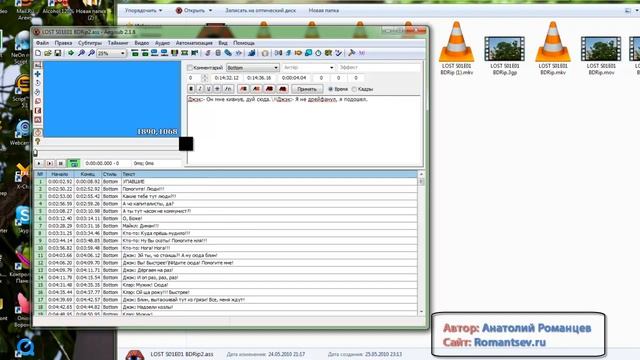Click the Italic formatting button
The height and width of the screenshot is (360, 640).
point(200,89)
